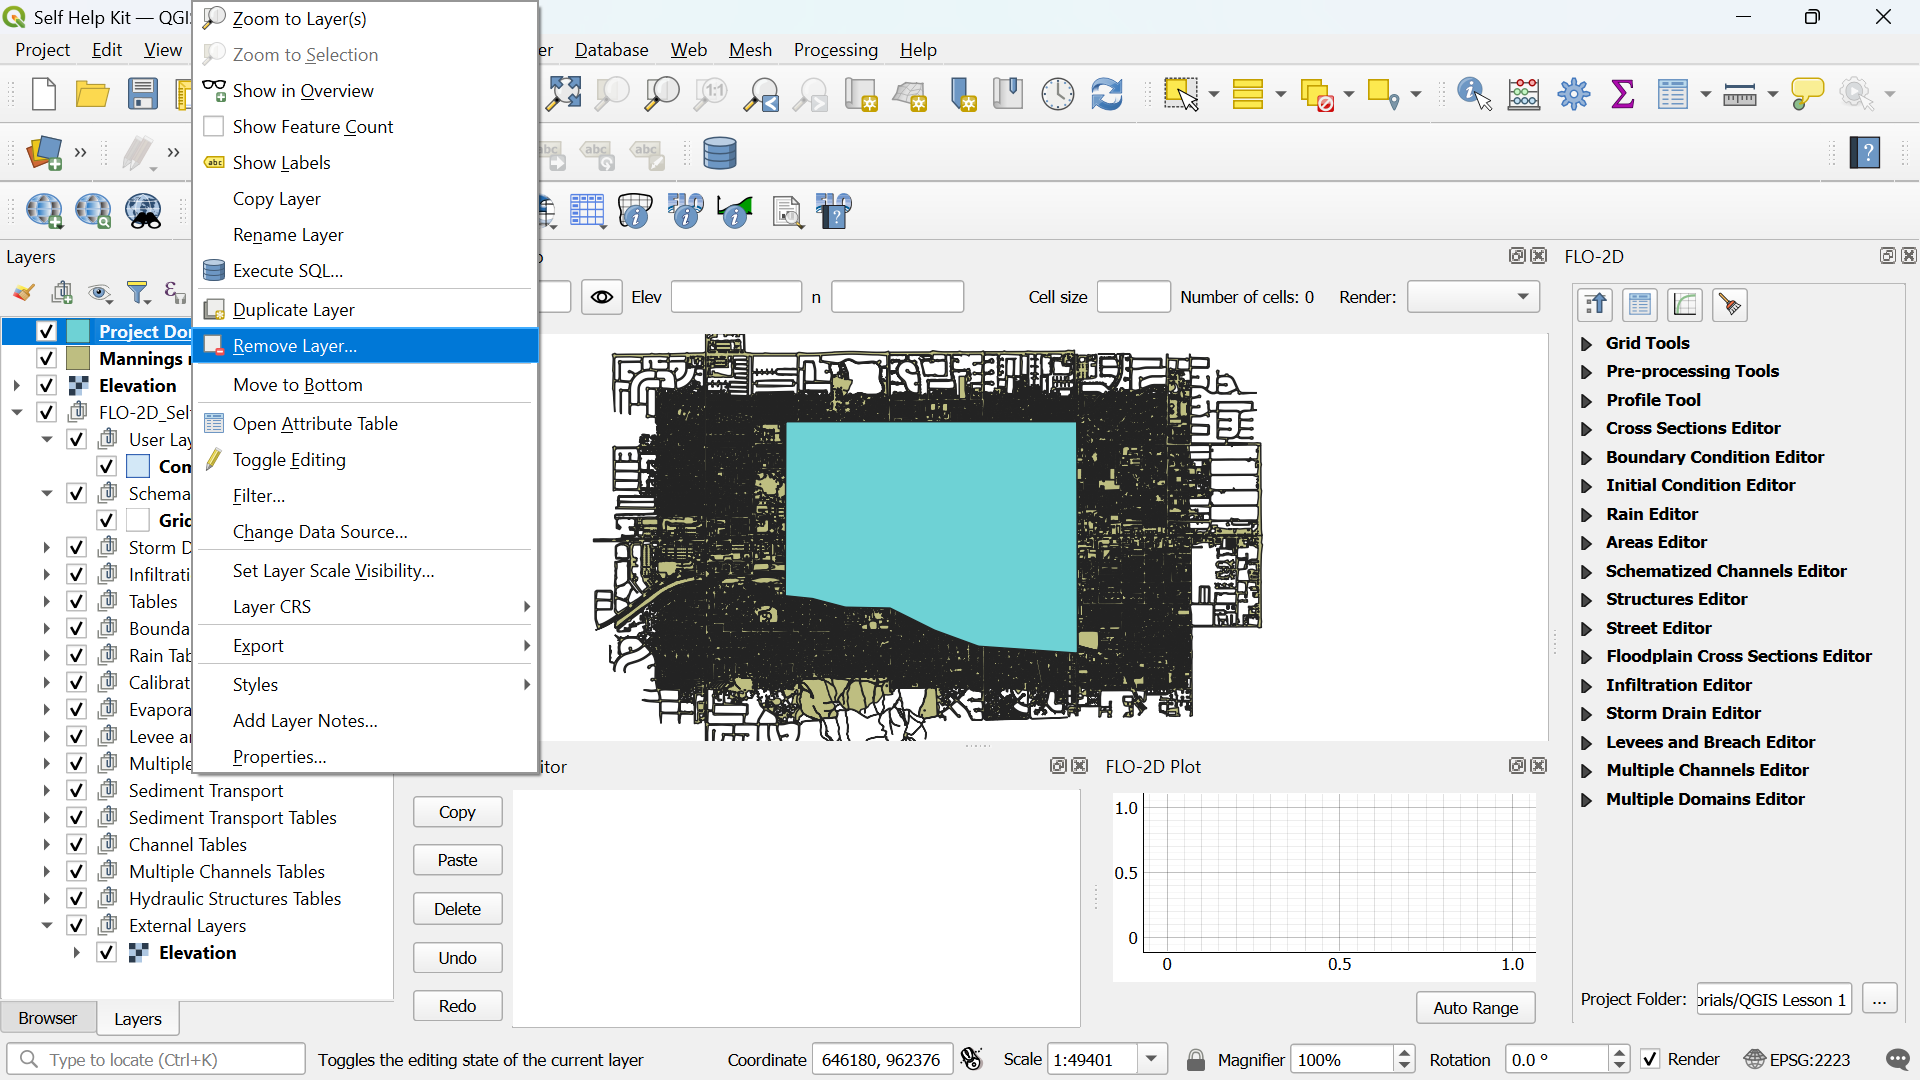Click the eye icon beside Elev field
This screenshot has width=1920, height=1080.
coord(601,297)
